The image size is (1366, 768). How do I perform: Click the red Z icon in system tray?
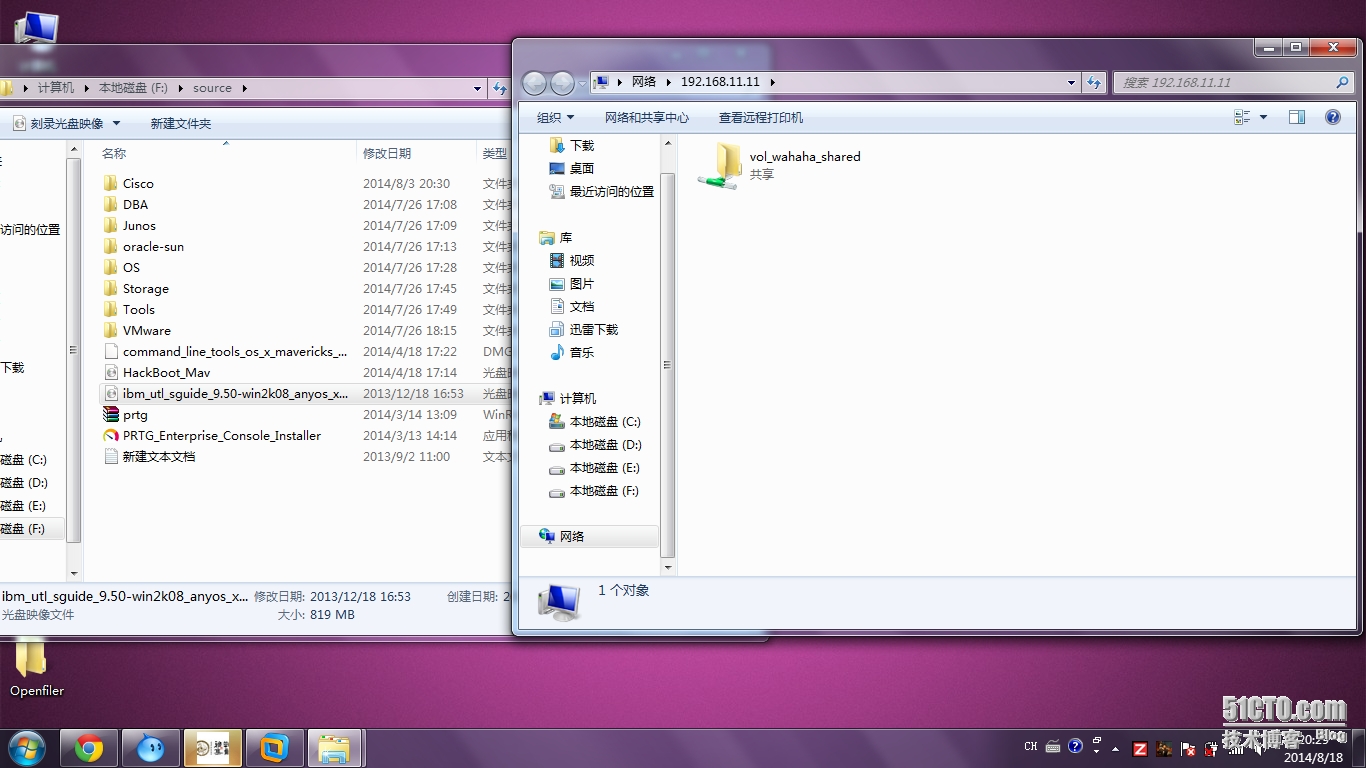pyautogui.click(x=1139, y=748)
